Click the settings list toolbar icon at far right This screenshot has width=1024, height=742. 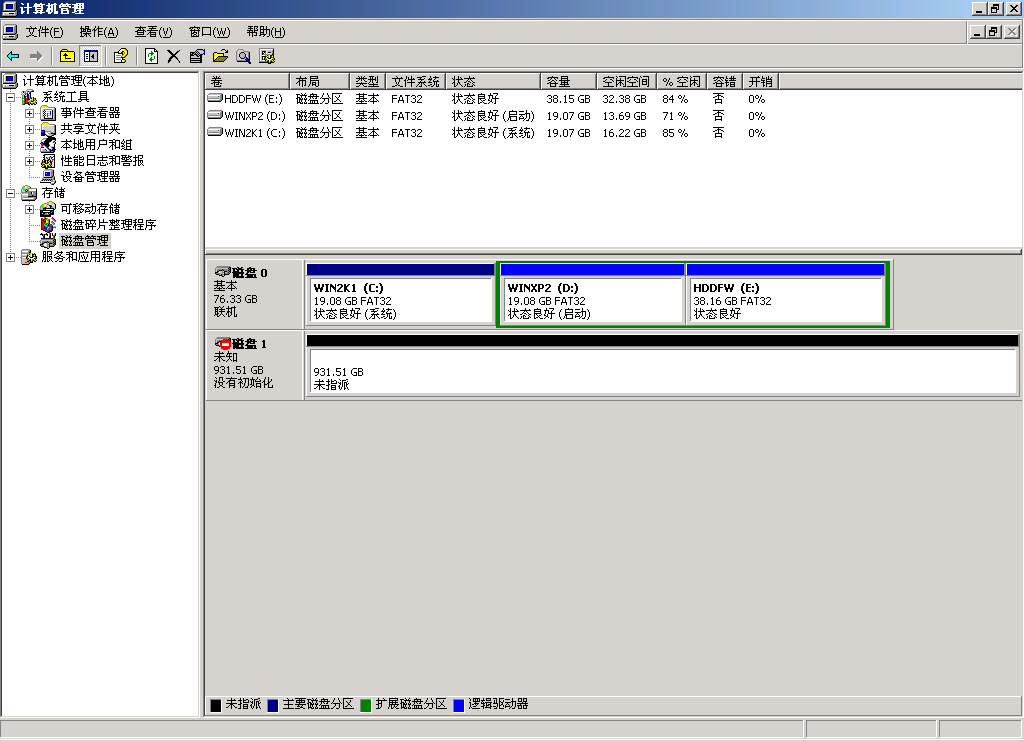pyautogui.click(x=267, y=56)
